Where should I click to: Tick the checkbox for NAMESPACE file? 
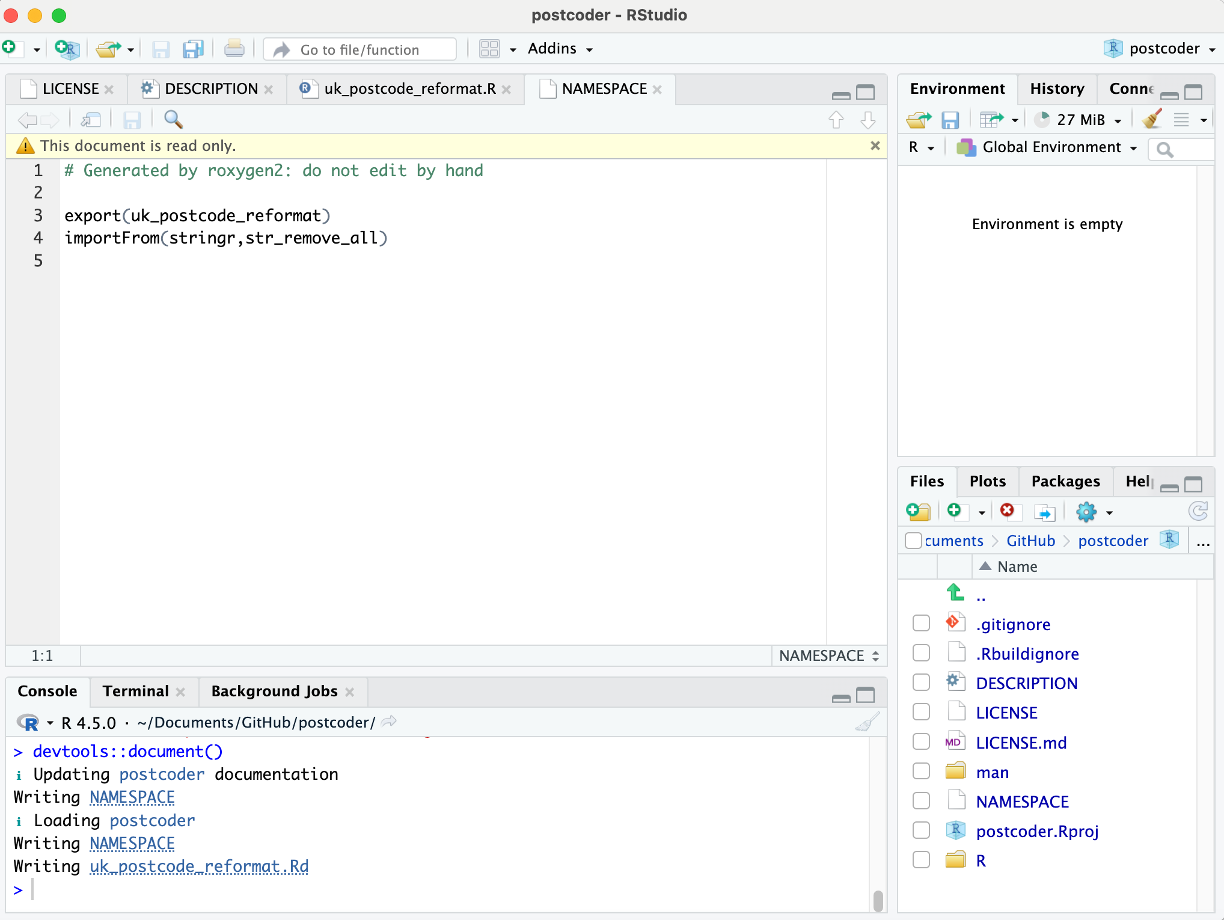coord(921,801)
